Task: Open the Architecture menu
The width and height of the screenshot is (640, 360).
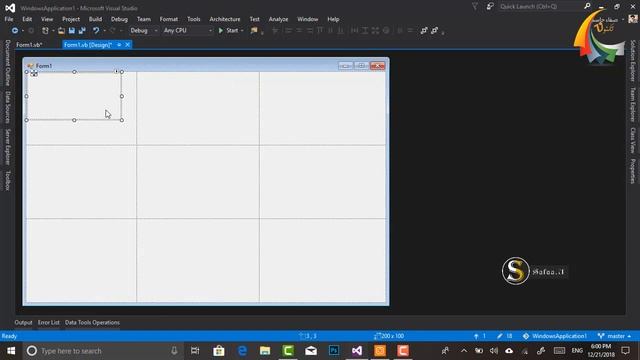Action: pyautogui.click(x=224, y=19)
